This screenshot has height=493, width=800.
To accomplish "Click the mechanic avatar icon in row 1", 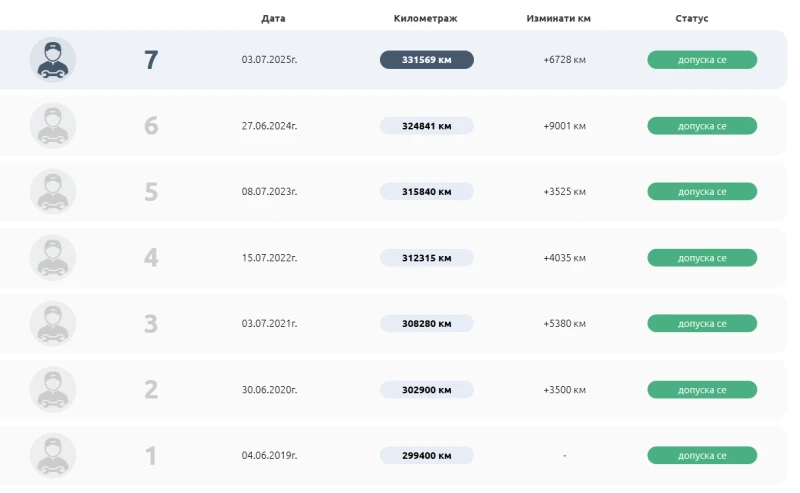I will point(53,456).
